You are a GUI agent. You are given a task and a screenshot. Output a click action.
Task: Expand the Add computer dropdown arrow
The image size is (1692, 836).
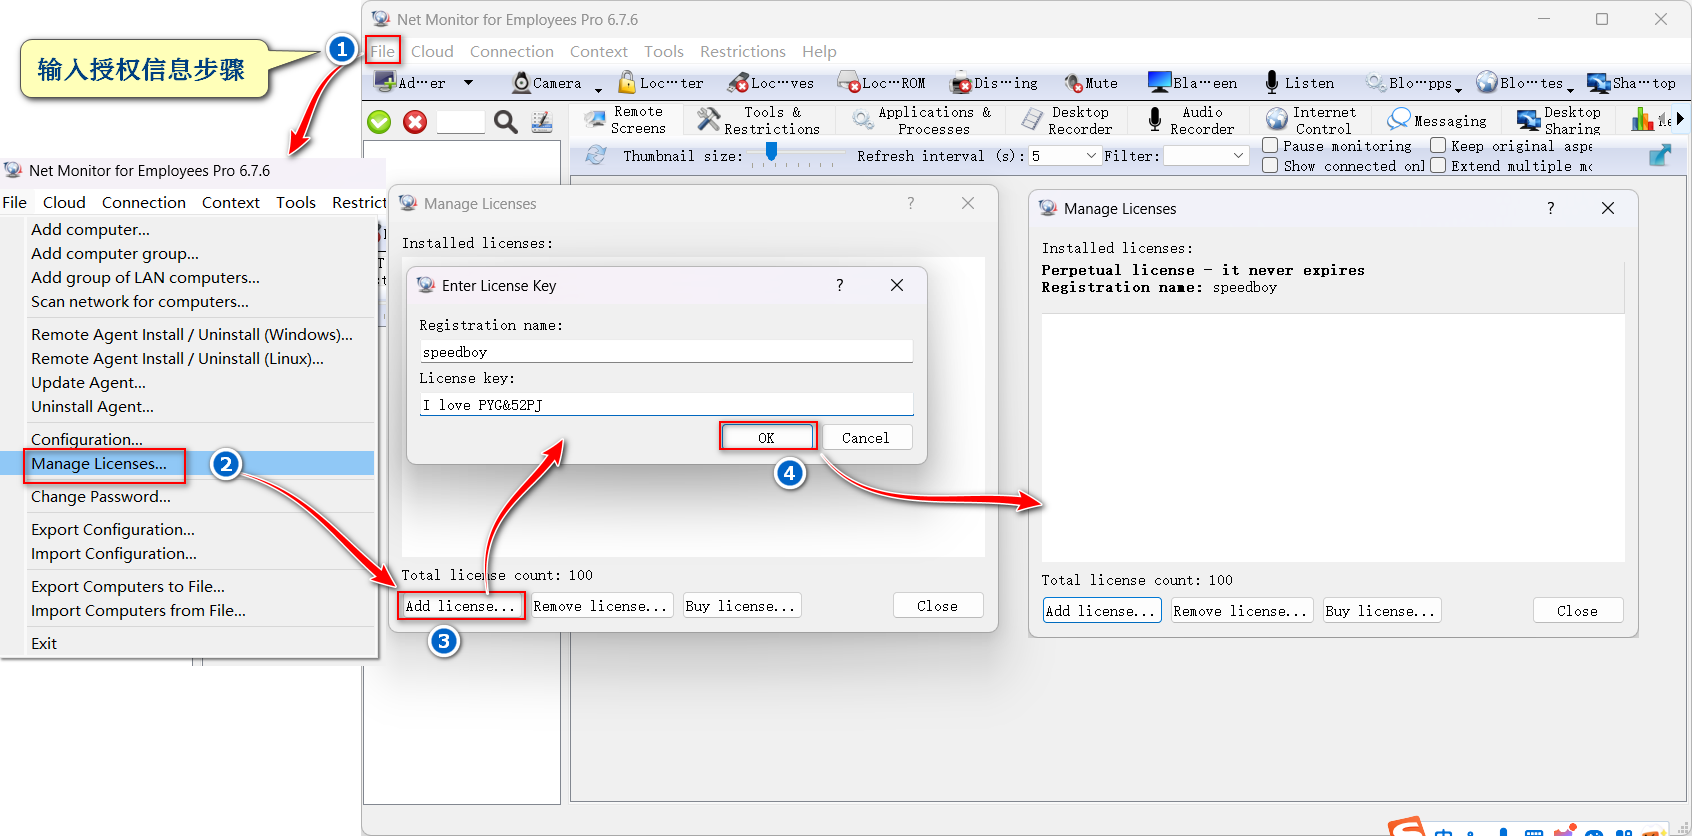point(468,83)
